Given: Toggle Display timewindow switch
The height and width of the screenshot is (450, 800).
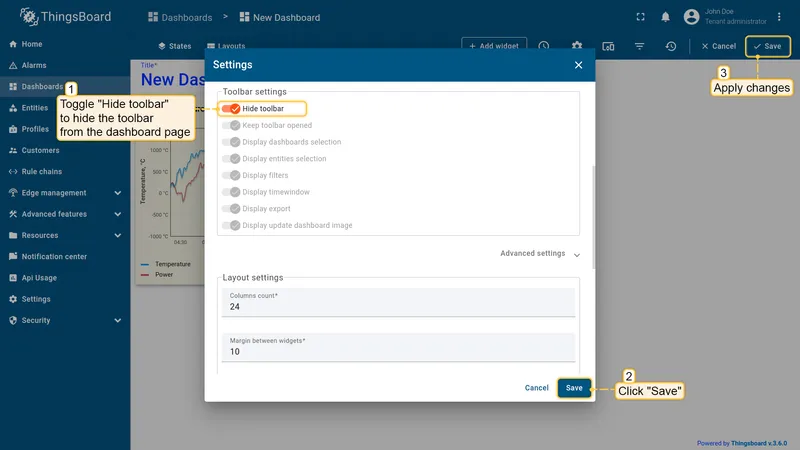Looking at the screenshot, I should tap(231, 192).
